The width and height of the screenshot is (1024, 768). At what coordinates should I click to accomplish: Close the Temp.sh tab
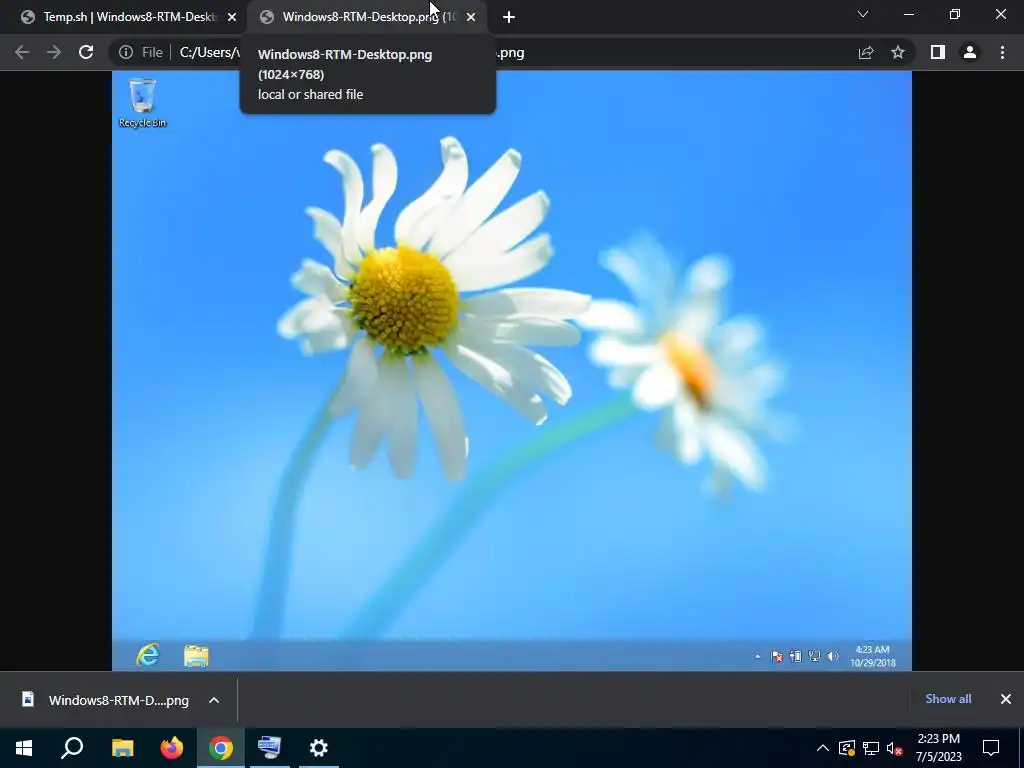(232, 17)
